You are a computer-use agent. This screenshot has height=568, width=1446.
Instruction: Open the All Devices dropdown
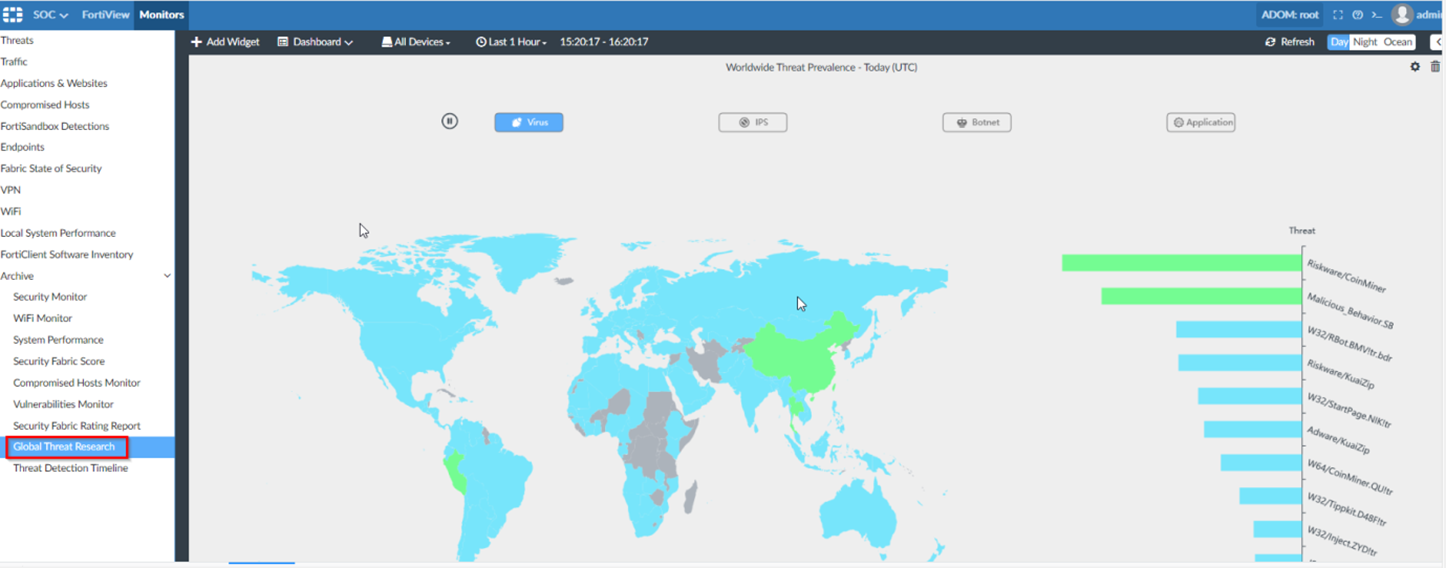pyautogui.click(x=416, y=42)
